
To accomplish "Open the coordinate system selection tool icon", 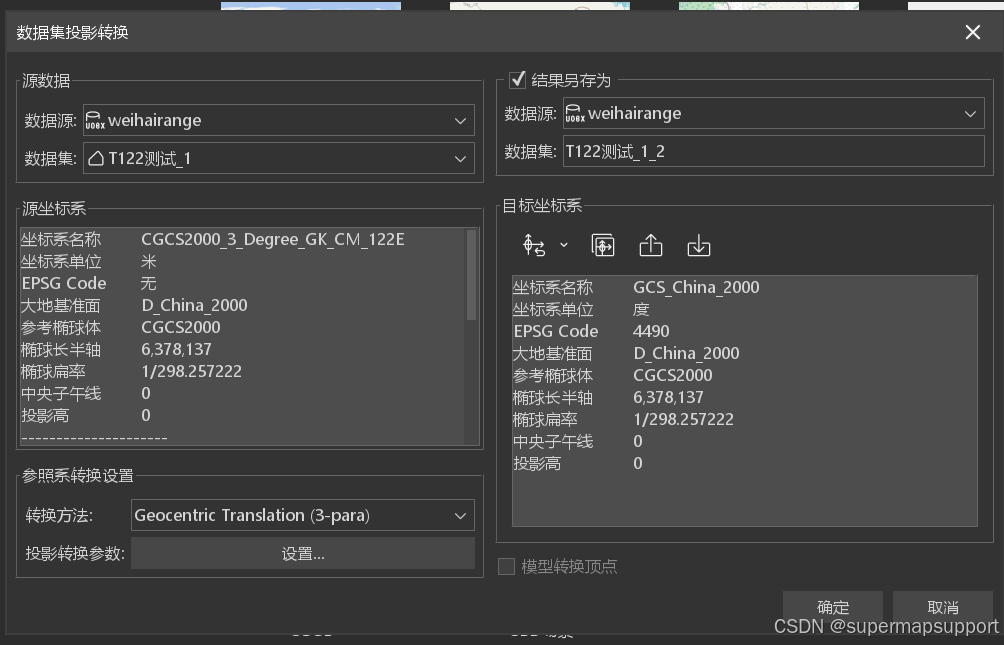I will (533, 244).
